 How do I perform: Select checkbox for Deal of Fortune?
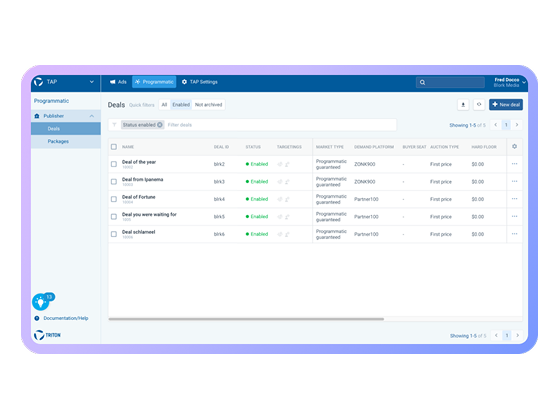(x=114, y=199)
